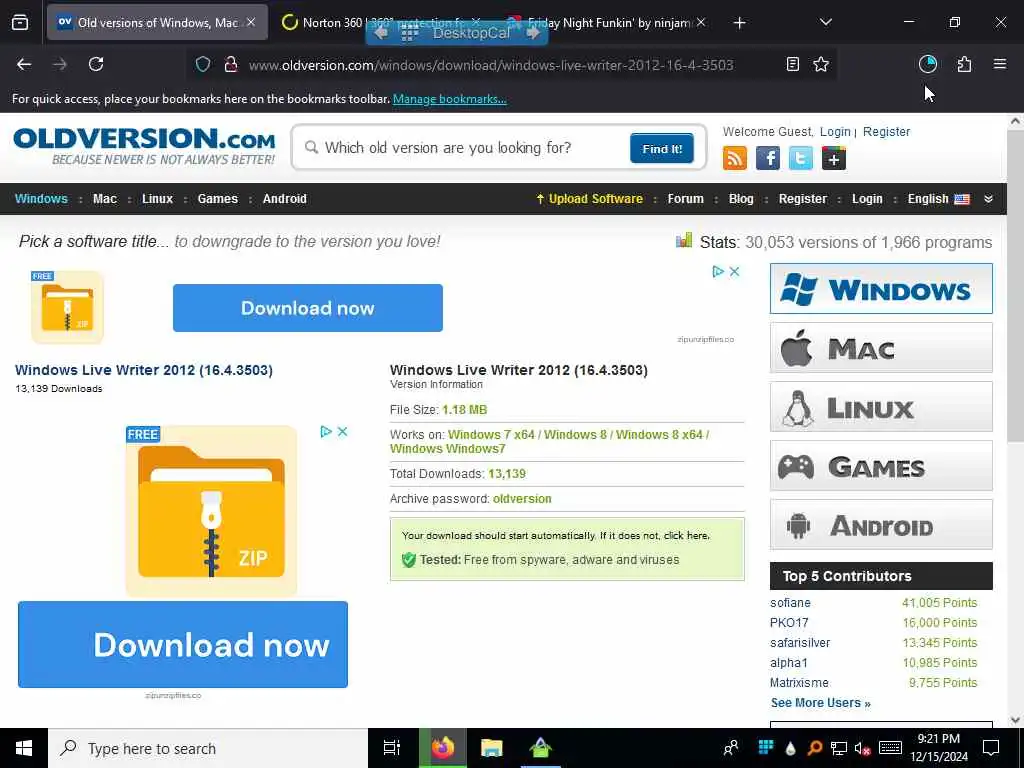Image resolution: width=1024 pixels, height=768 pixels.
Task: Open the Android menu in the nav bar
Action: tap(285, 199)
